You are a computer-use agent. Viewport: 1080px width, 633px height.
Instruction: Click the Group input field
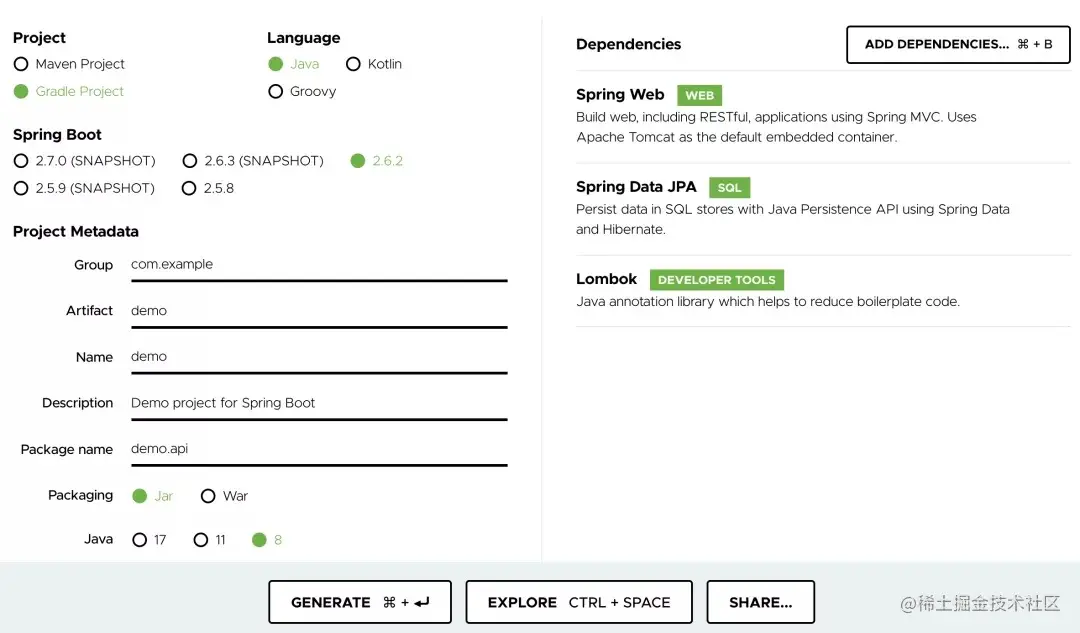pyautogui.click(x=318, y=265)
